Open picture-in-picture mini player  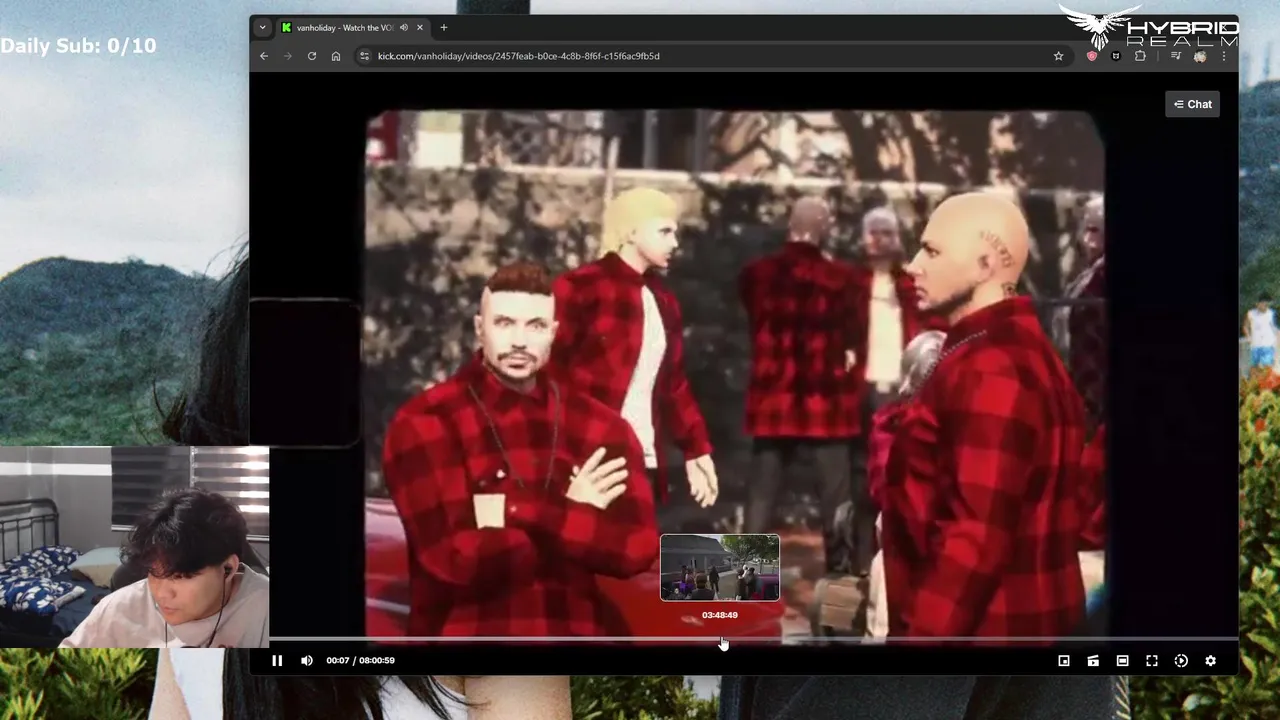coord(1064,660)
